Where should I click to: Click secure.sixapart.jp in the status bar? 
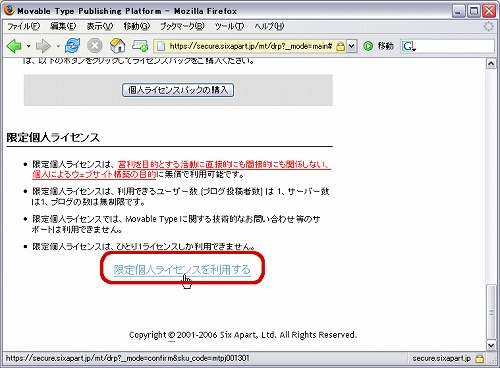click(x=441, y=358)
